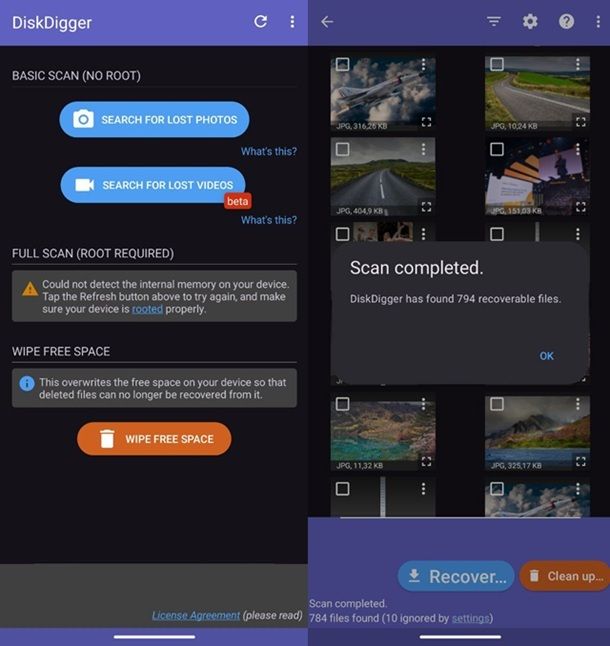
Task: Expand JPG 10,24 KB photo to fullscreen
Action: coord(581,122)
